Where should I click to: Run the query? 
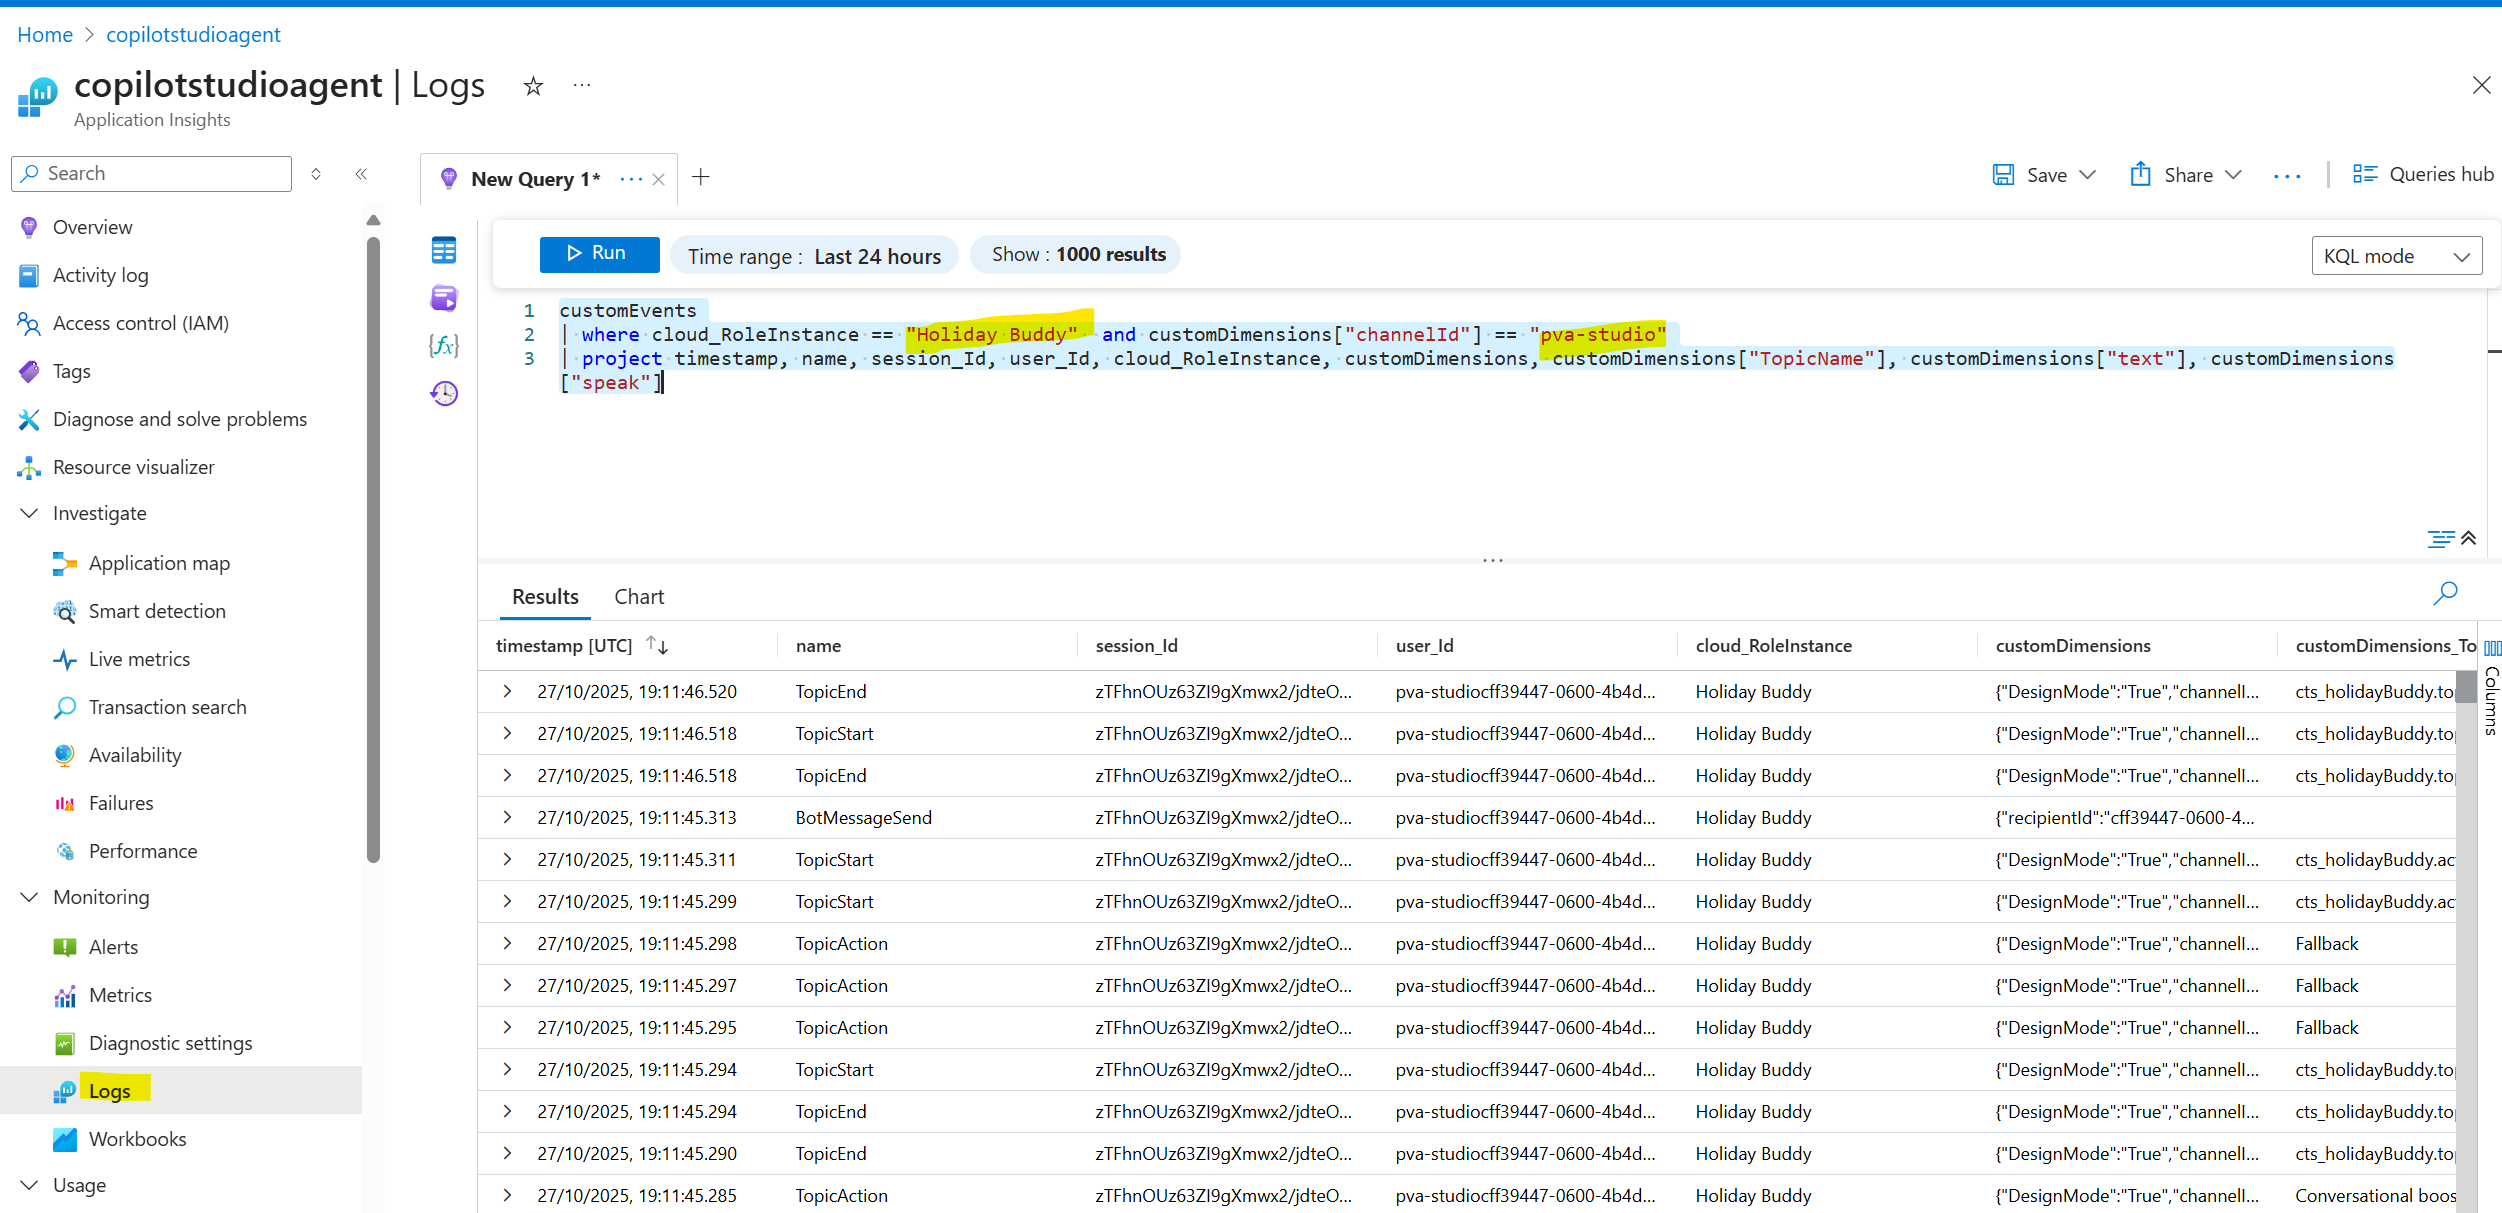(x=599, y=254)
